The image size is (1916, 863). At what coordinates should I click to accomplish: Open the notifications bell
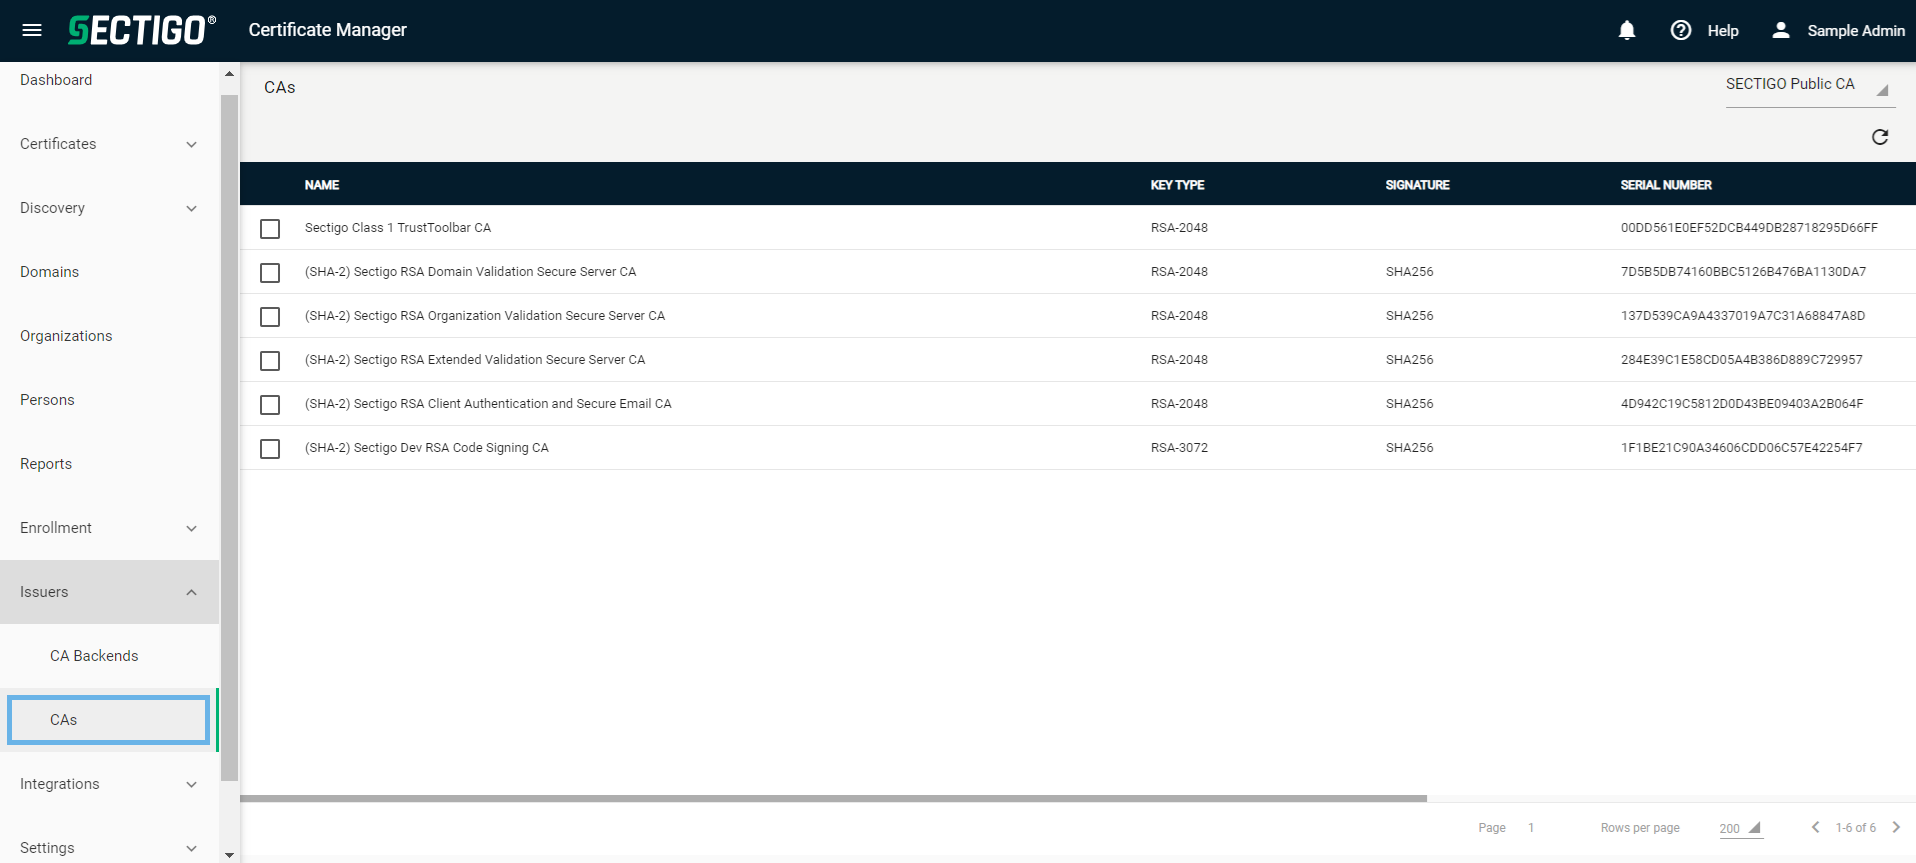tap(1627, 30)
